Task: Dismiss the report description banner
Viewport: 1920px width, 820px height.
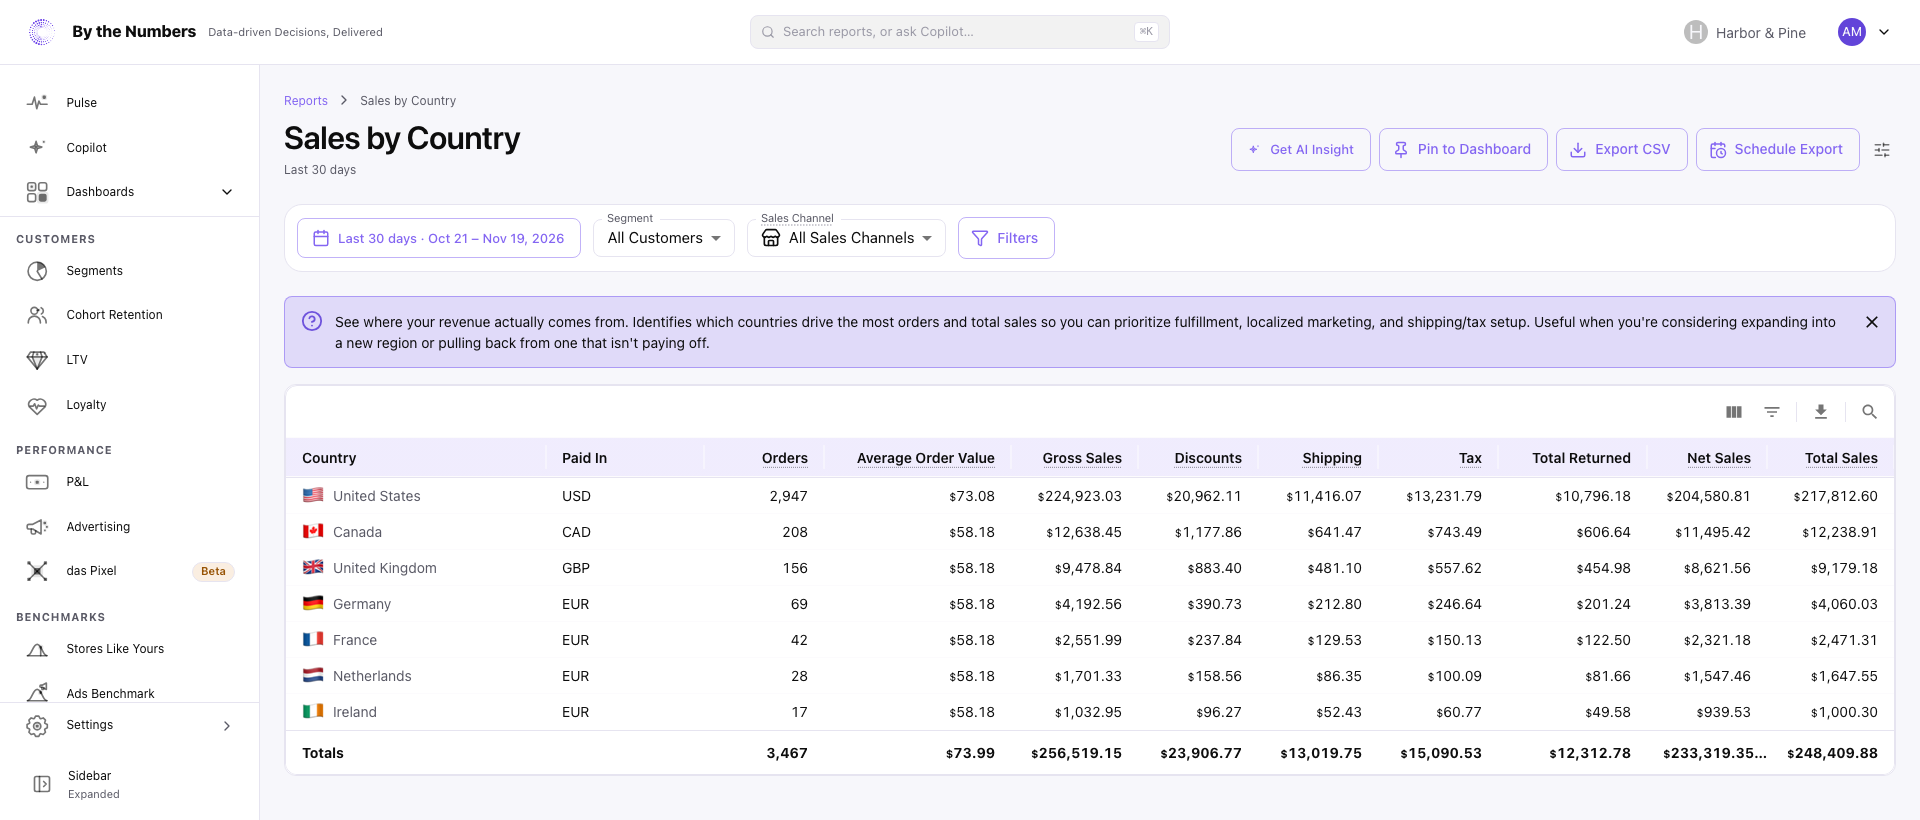Action: [x=1872, y=322]
